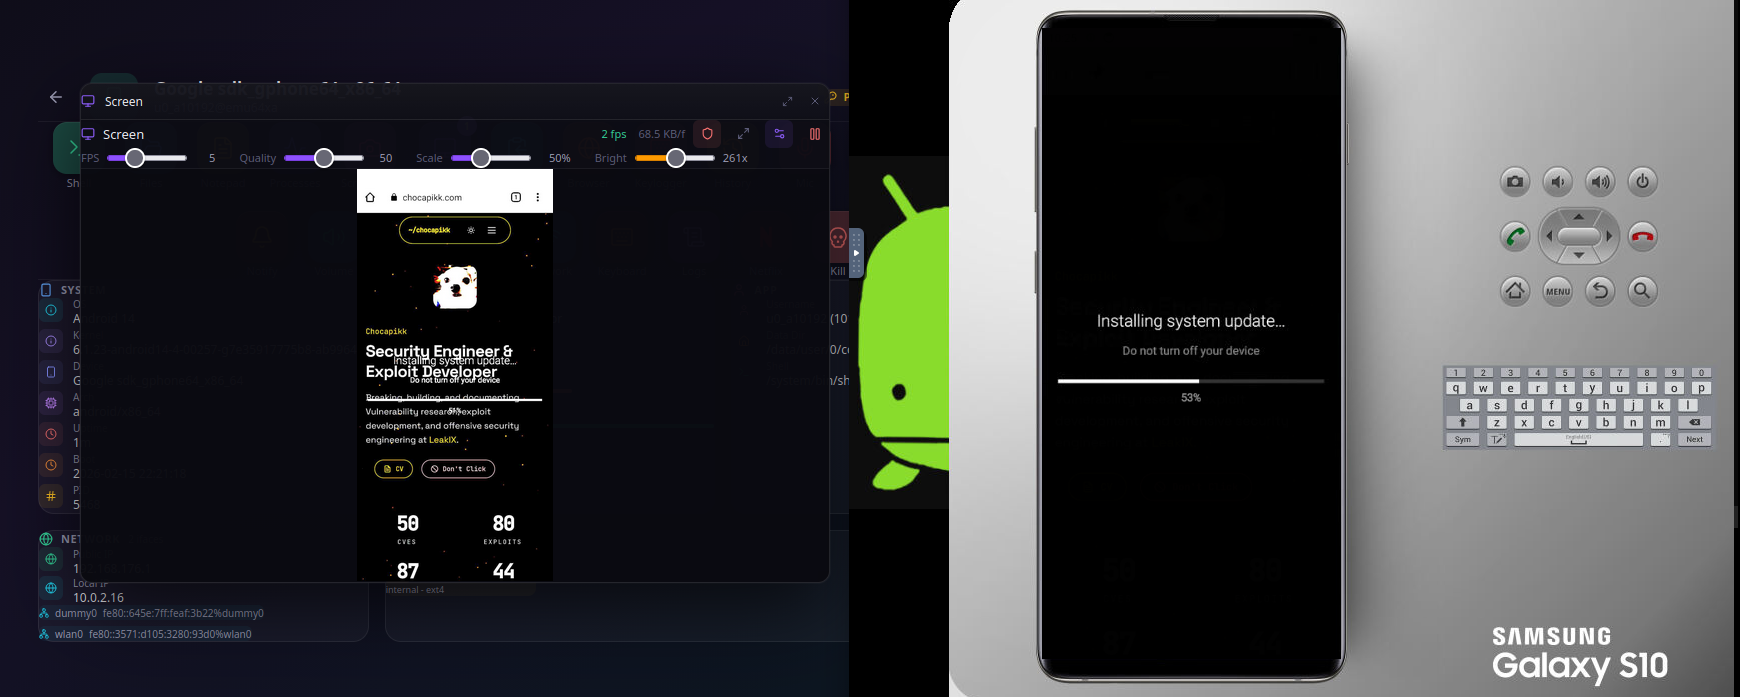
Task: Click the emulator MENU button
Action: [x=1557, y=291]
